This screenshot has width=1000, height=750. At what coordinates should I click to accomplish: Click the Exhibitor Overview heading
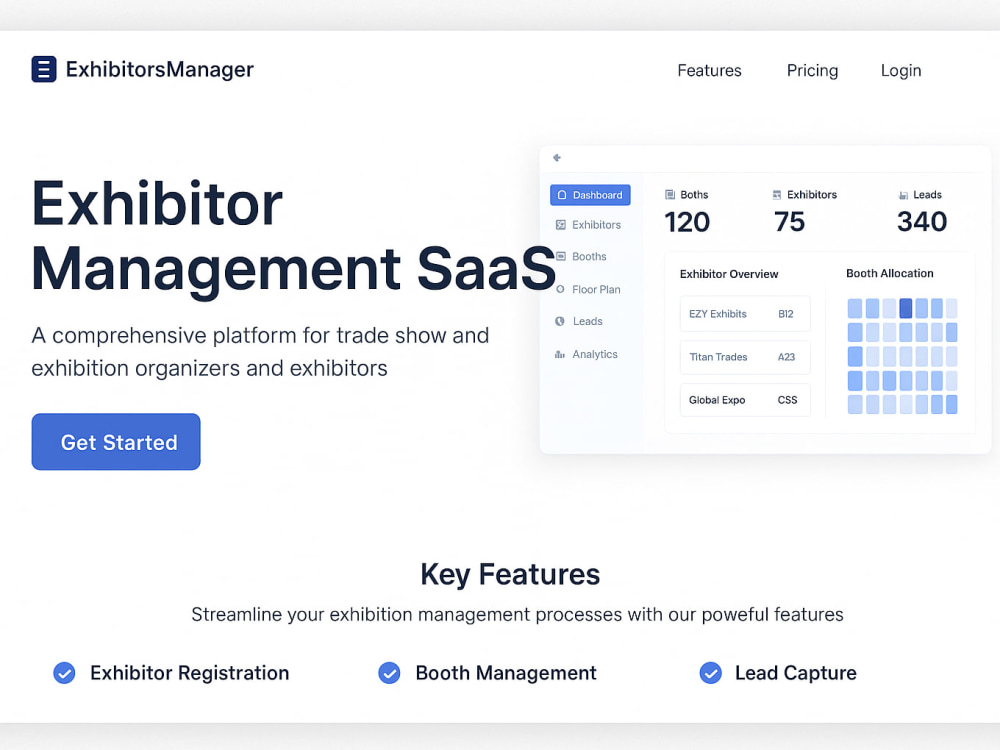pyautogui.click(x=729, y=274)
